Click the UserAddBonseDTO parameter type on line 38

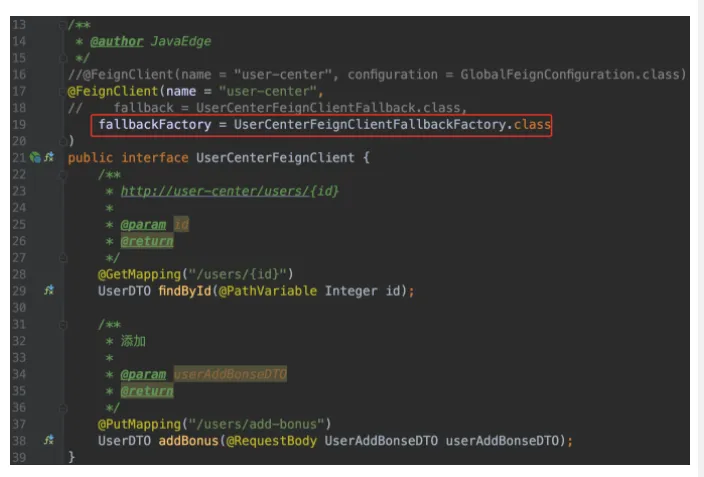(x=381, y=441)
